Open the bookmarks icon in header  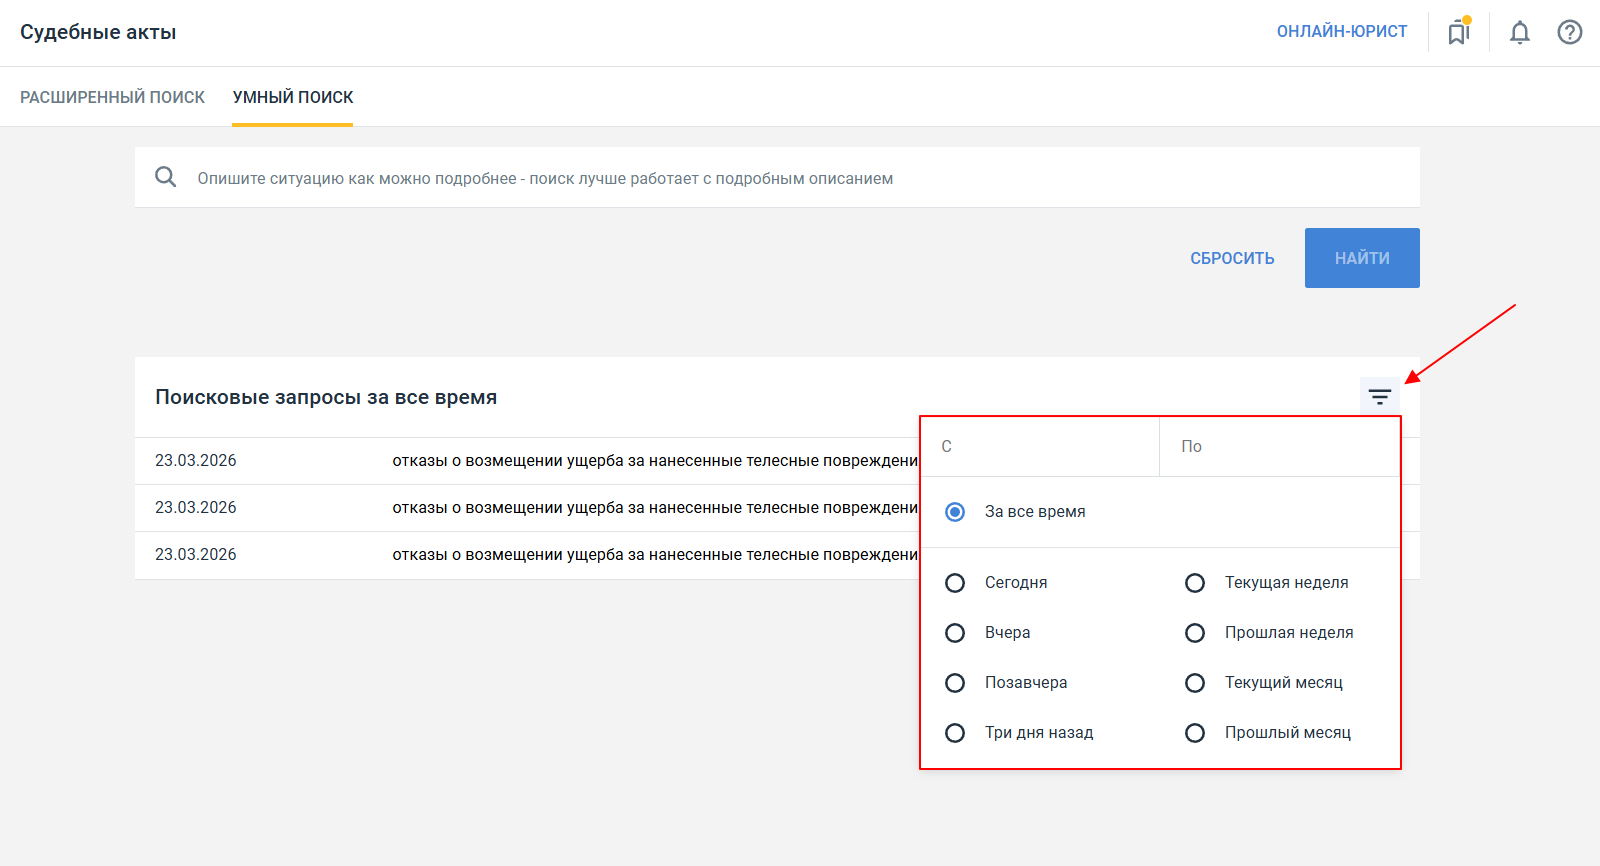coord(1459,32)
